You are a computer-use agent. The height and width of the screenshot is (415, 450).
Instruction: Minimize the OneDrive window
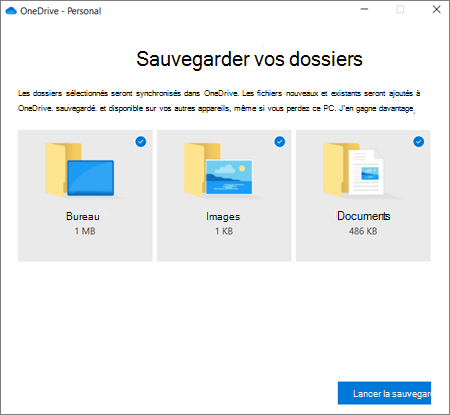364,9
